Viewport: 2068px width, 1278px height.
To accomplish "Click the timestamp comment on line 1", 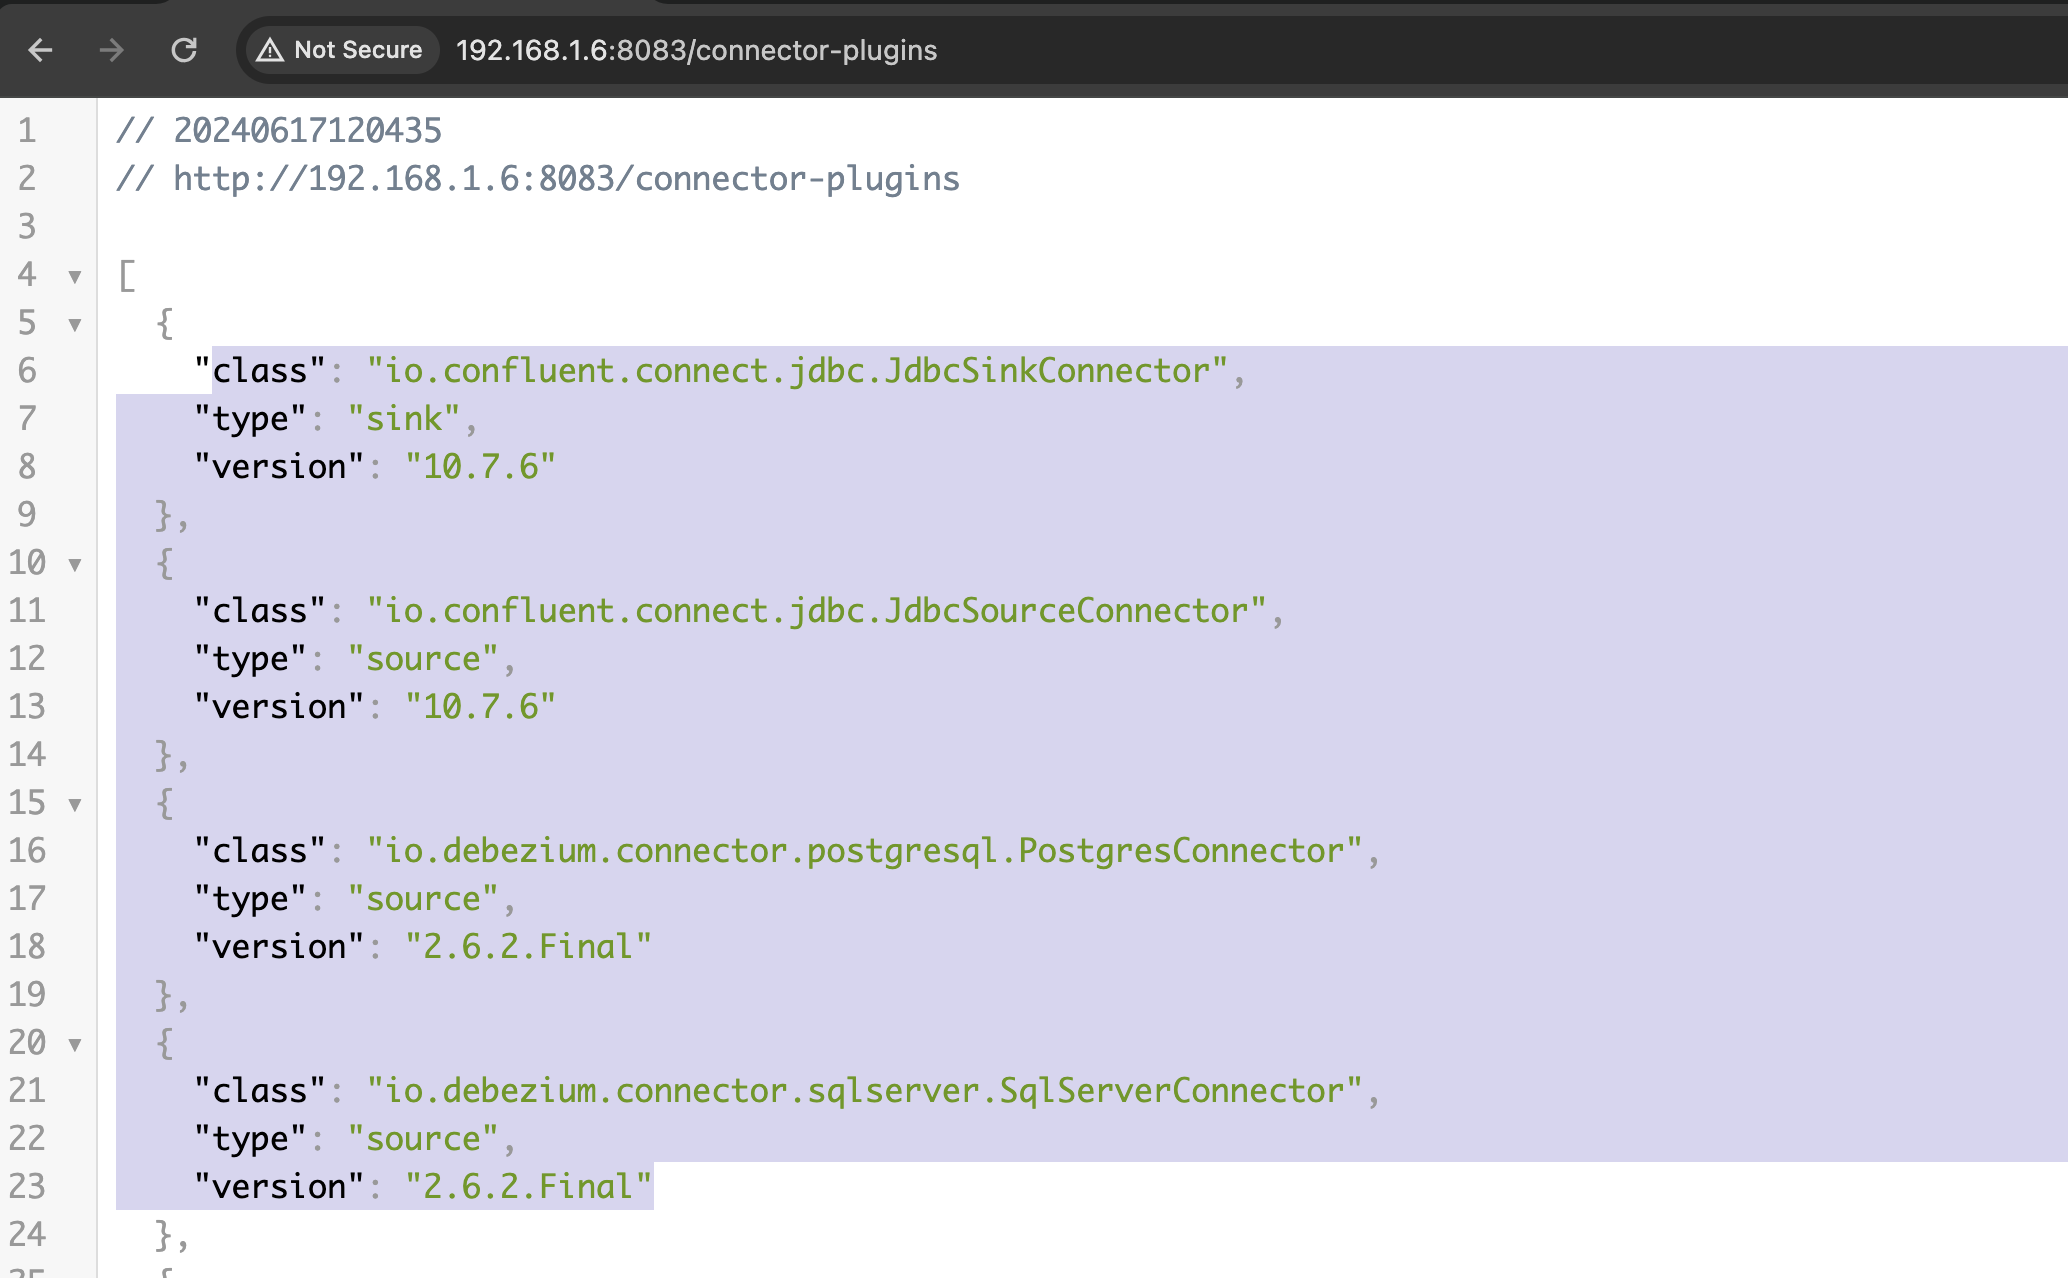I will [x=307, y=131].
